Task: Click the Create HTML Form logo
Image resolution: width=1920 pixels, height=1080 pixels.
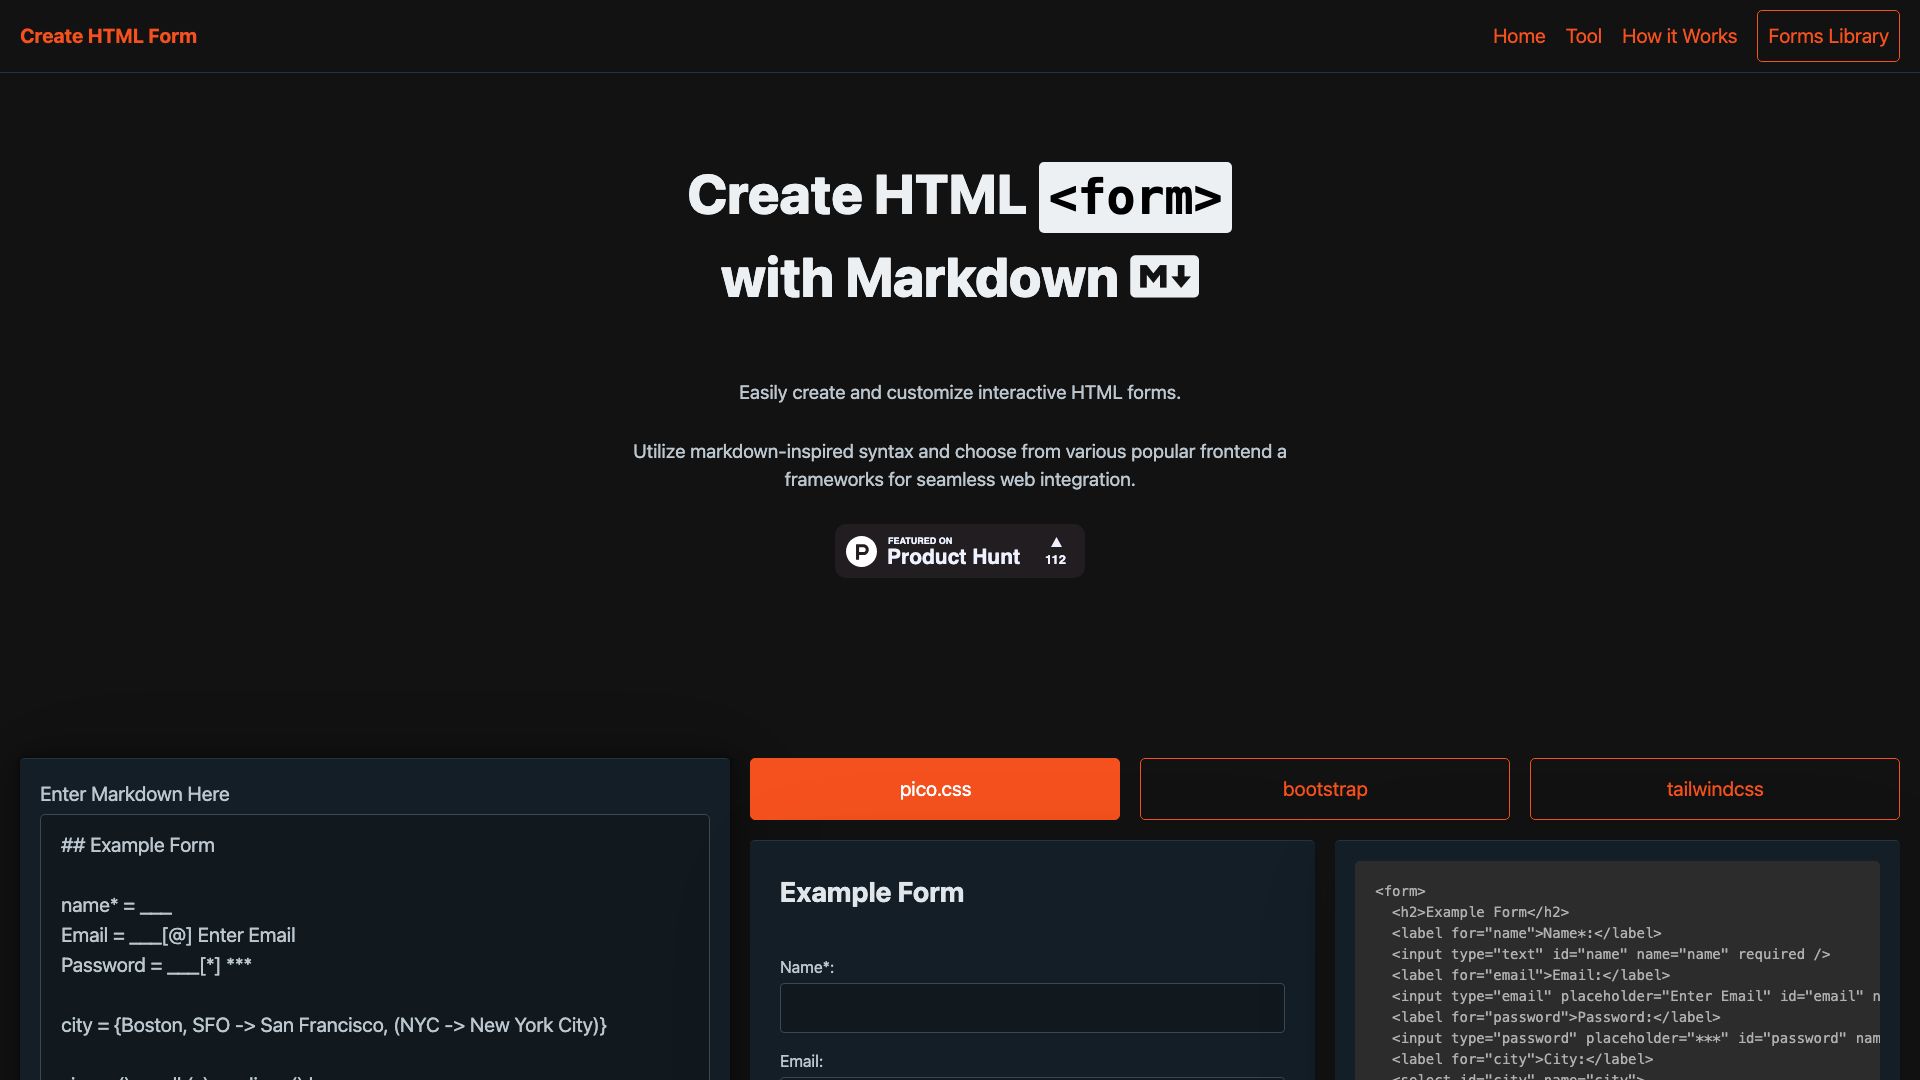Action: pyautogui.click(x=109, y=36)
